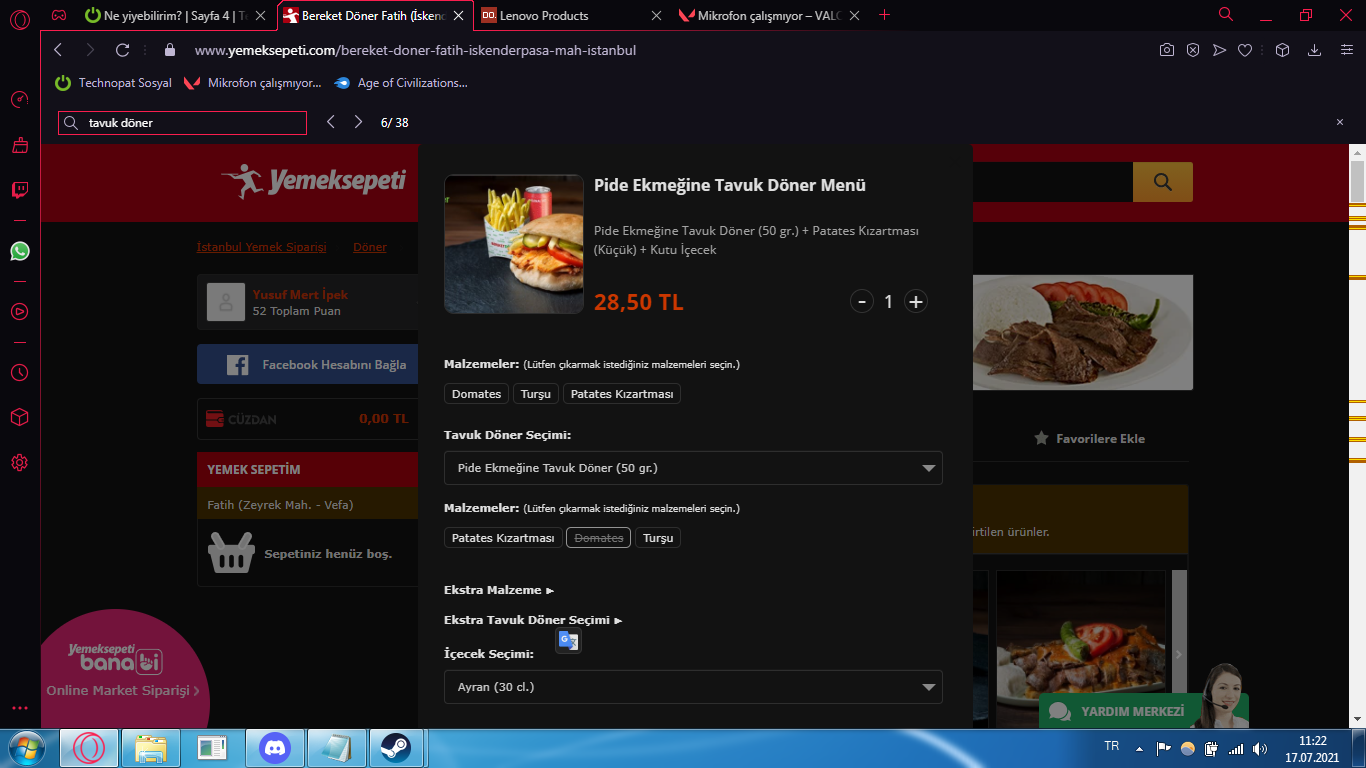Viewport: 1366px width, 768px height.
Task: Click the TR input language indicator
Action: coord(1111,747)
